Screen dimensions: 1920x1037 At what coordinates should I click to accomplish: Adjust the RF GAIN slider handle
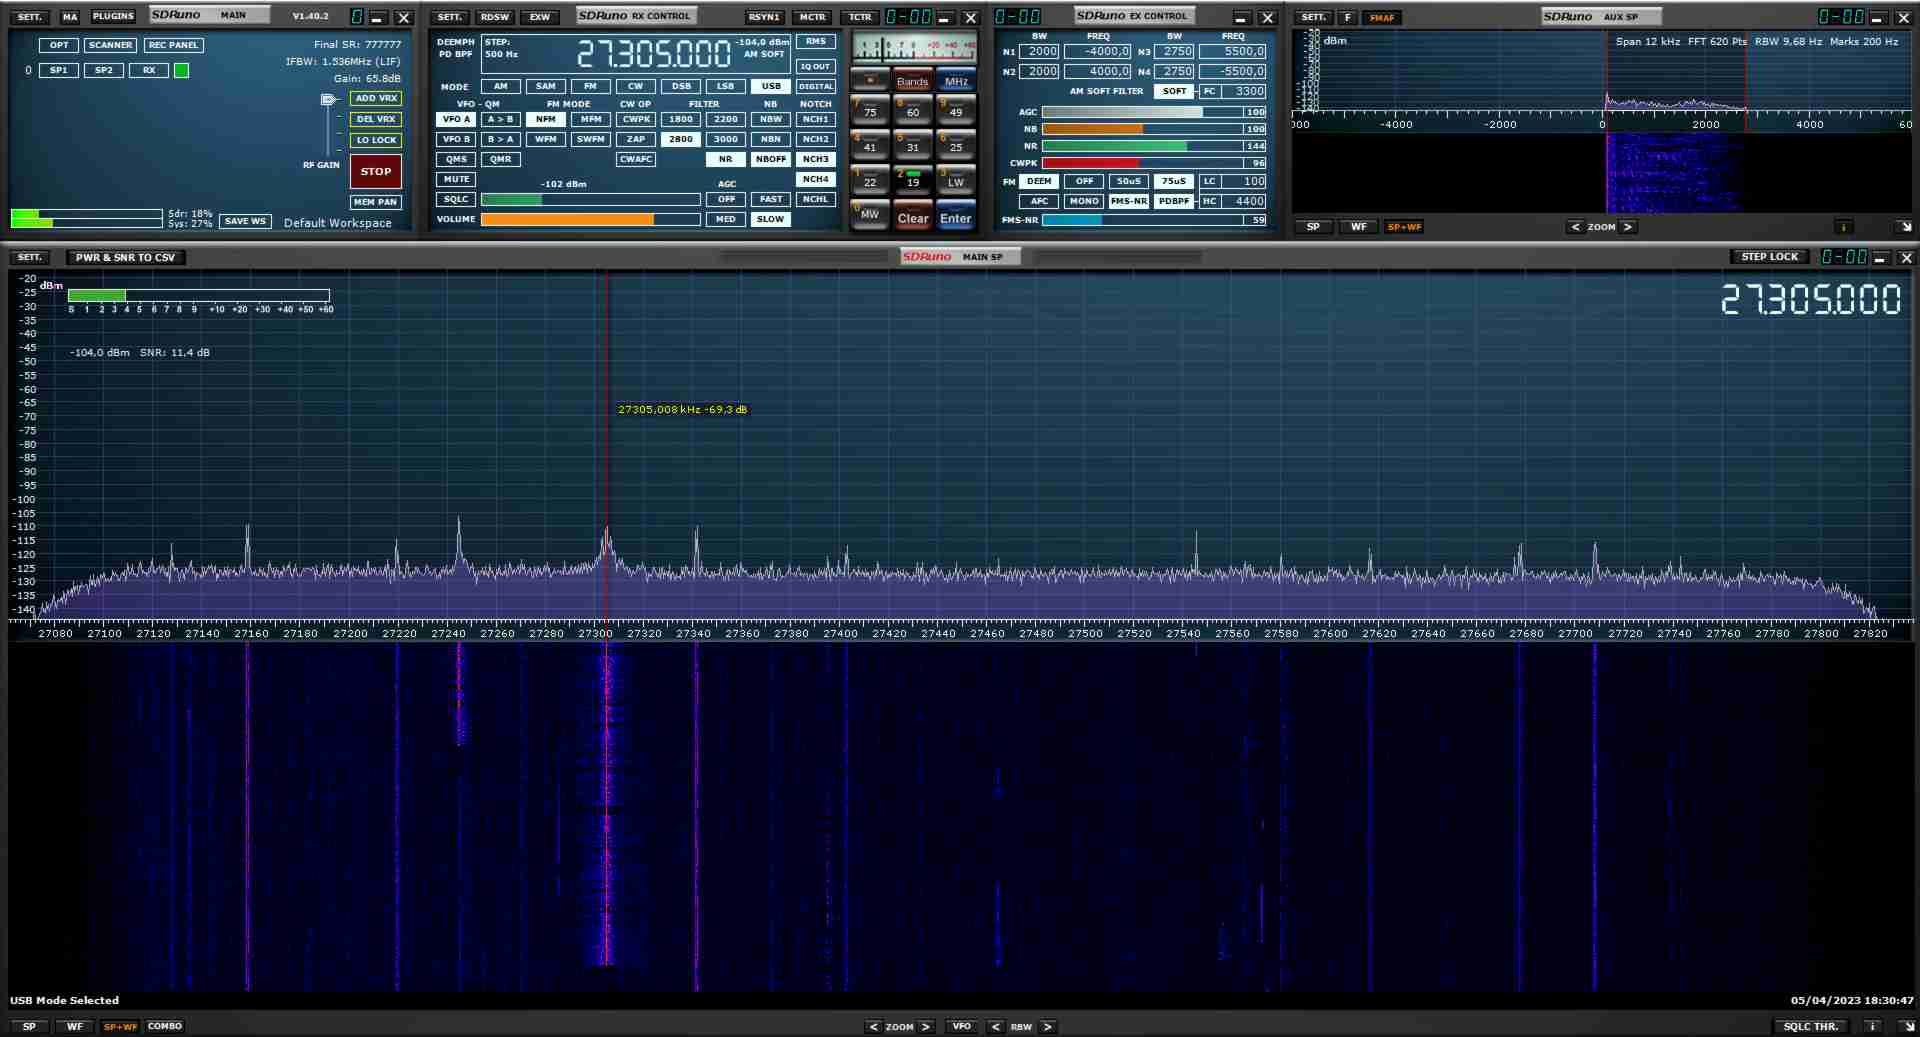pyautogui.click(x=328, y=100)
